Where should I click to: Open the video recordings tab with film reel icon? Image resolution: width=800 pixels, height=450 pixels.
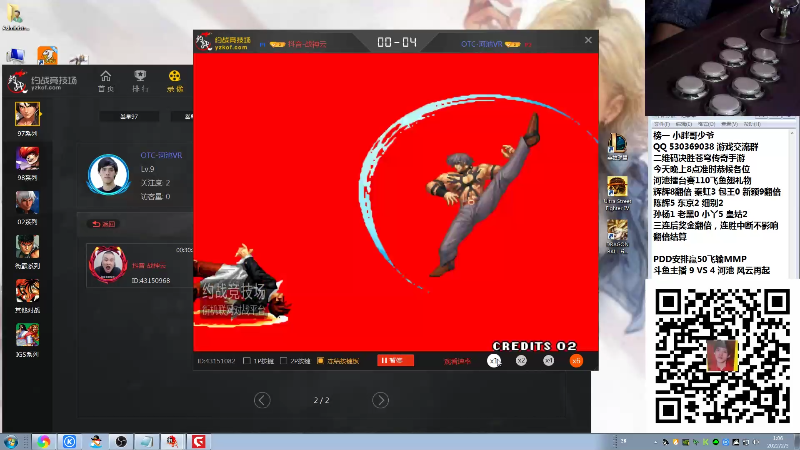pyautogui.click(x=174, y=81)
